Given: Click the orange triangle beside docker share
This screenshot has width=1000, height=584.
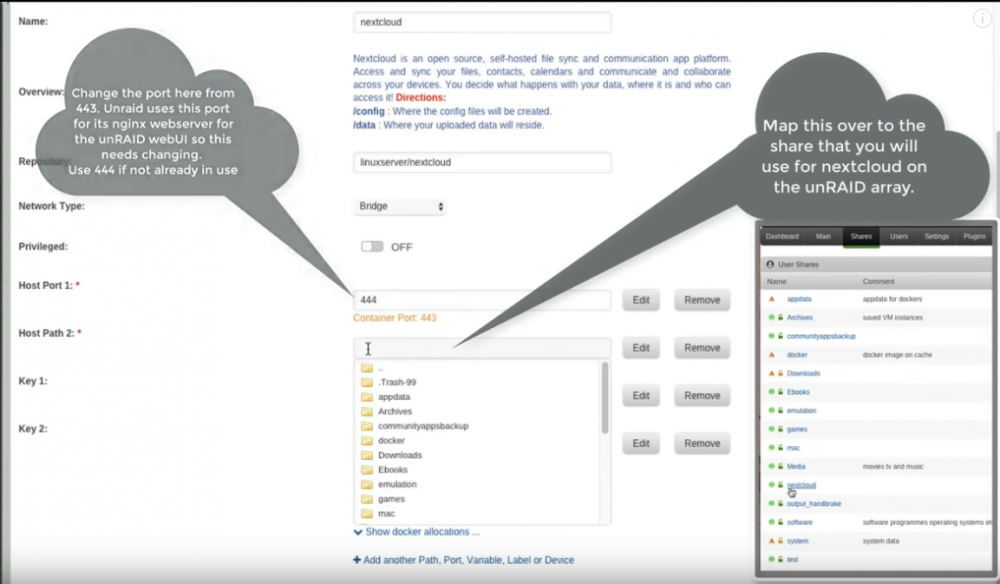Looking at the screenshot, I should (x=772, y=354).
